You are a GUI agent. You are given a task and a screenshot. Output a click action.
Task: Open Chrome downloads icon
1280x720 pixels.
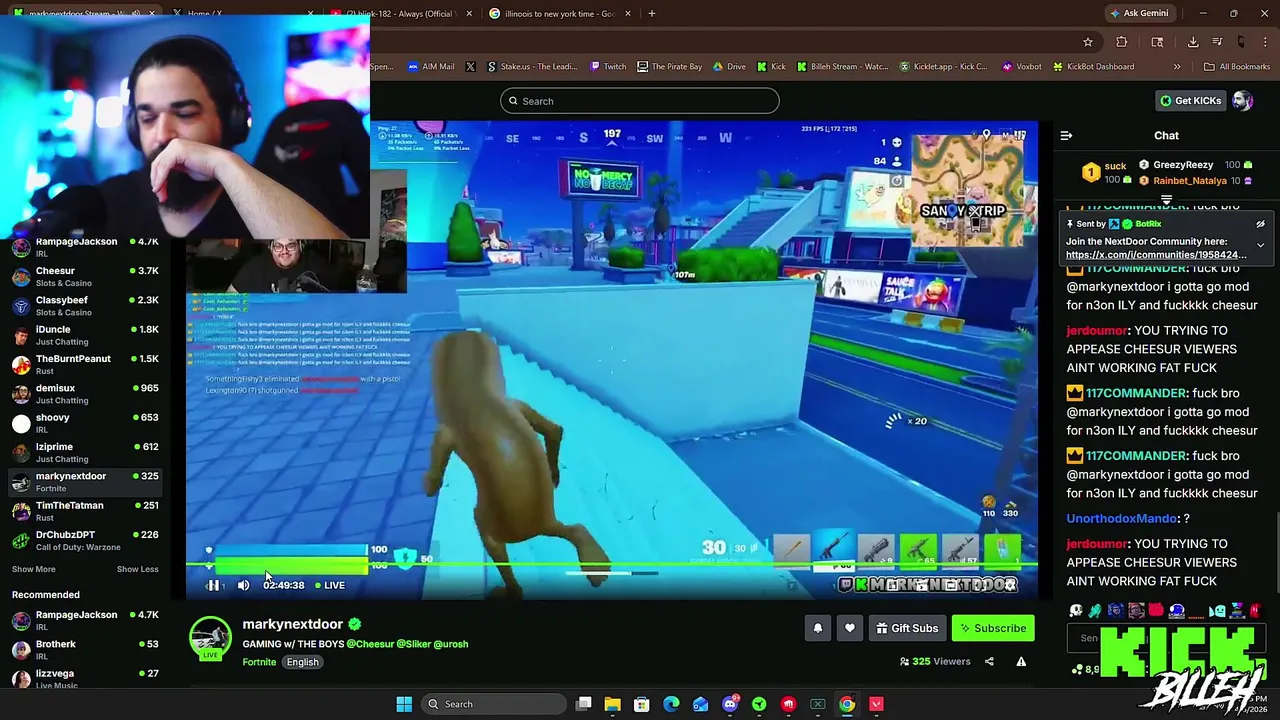tap(1193, 42)
